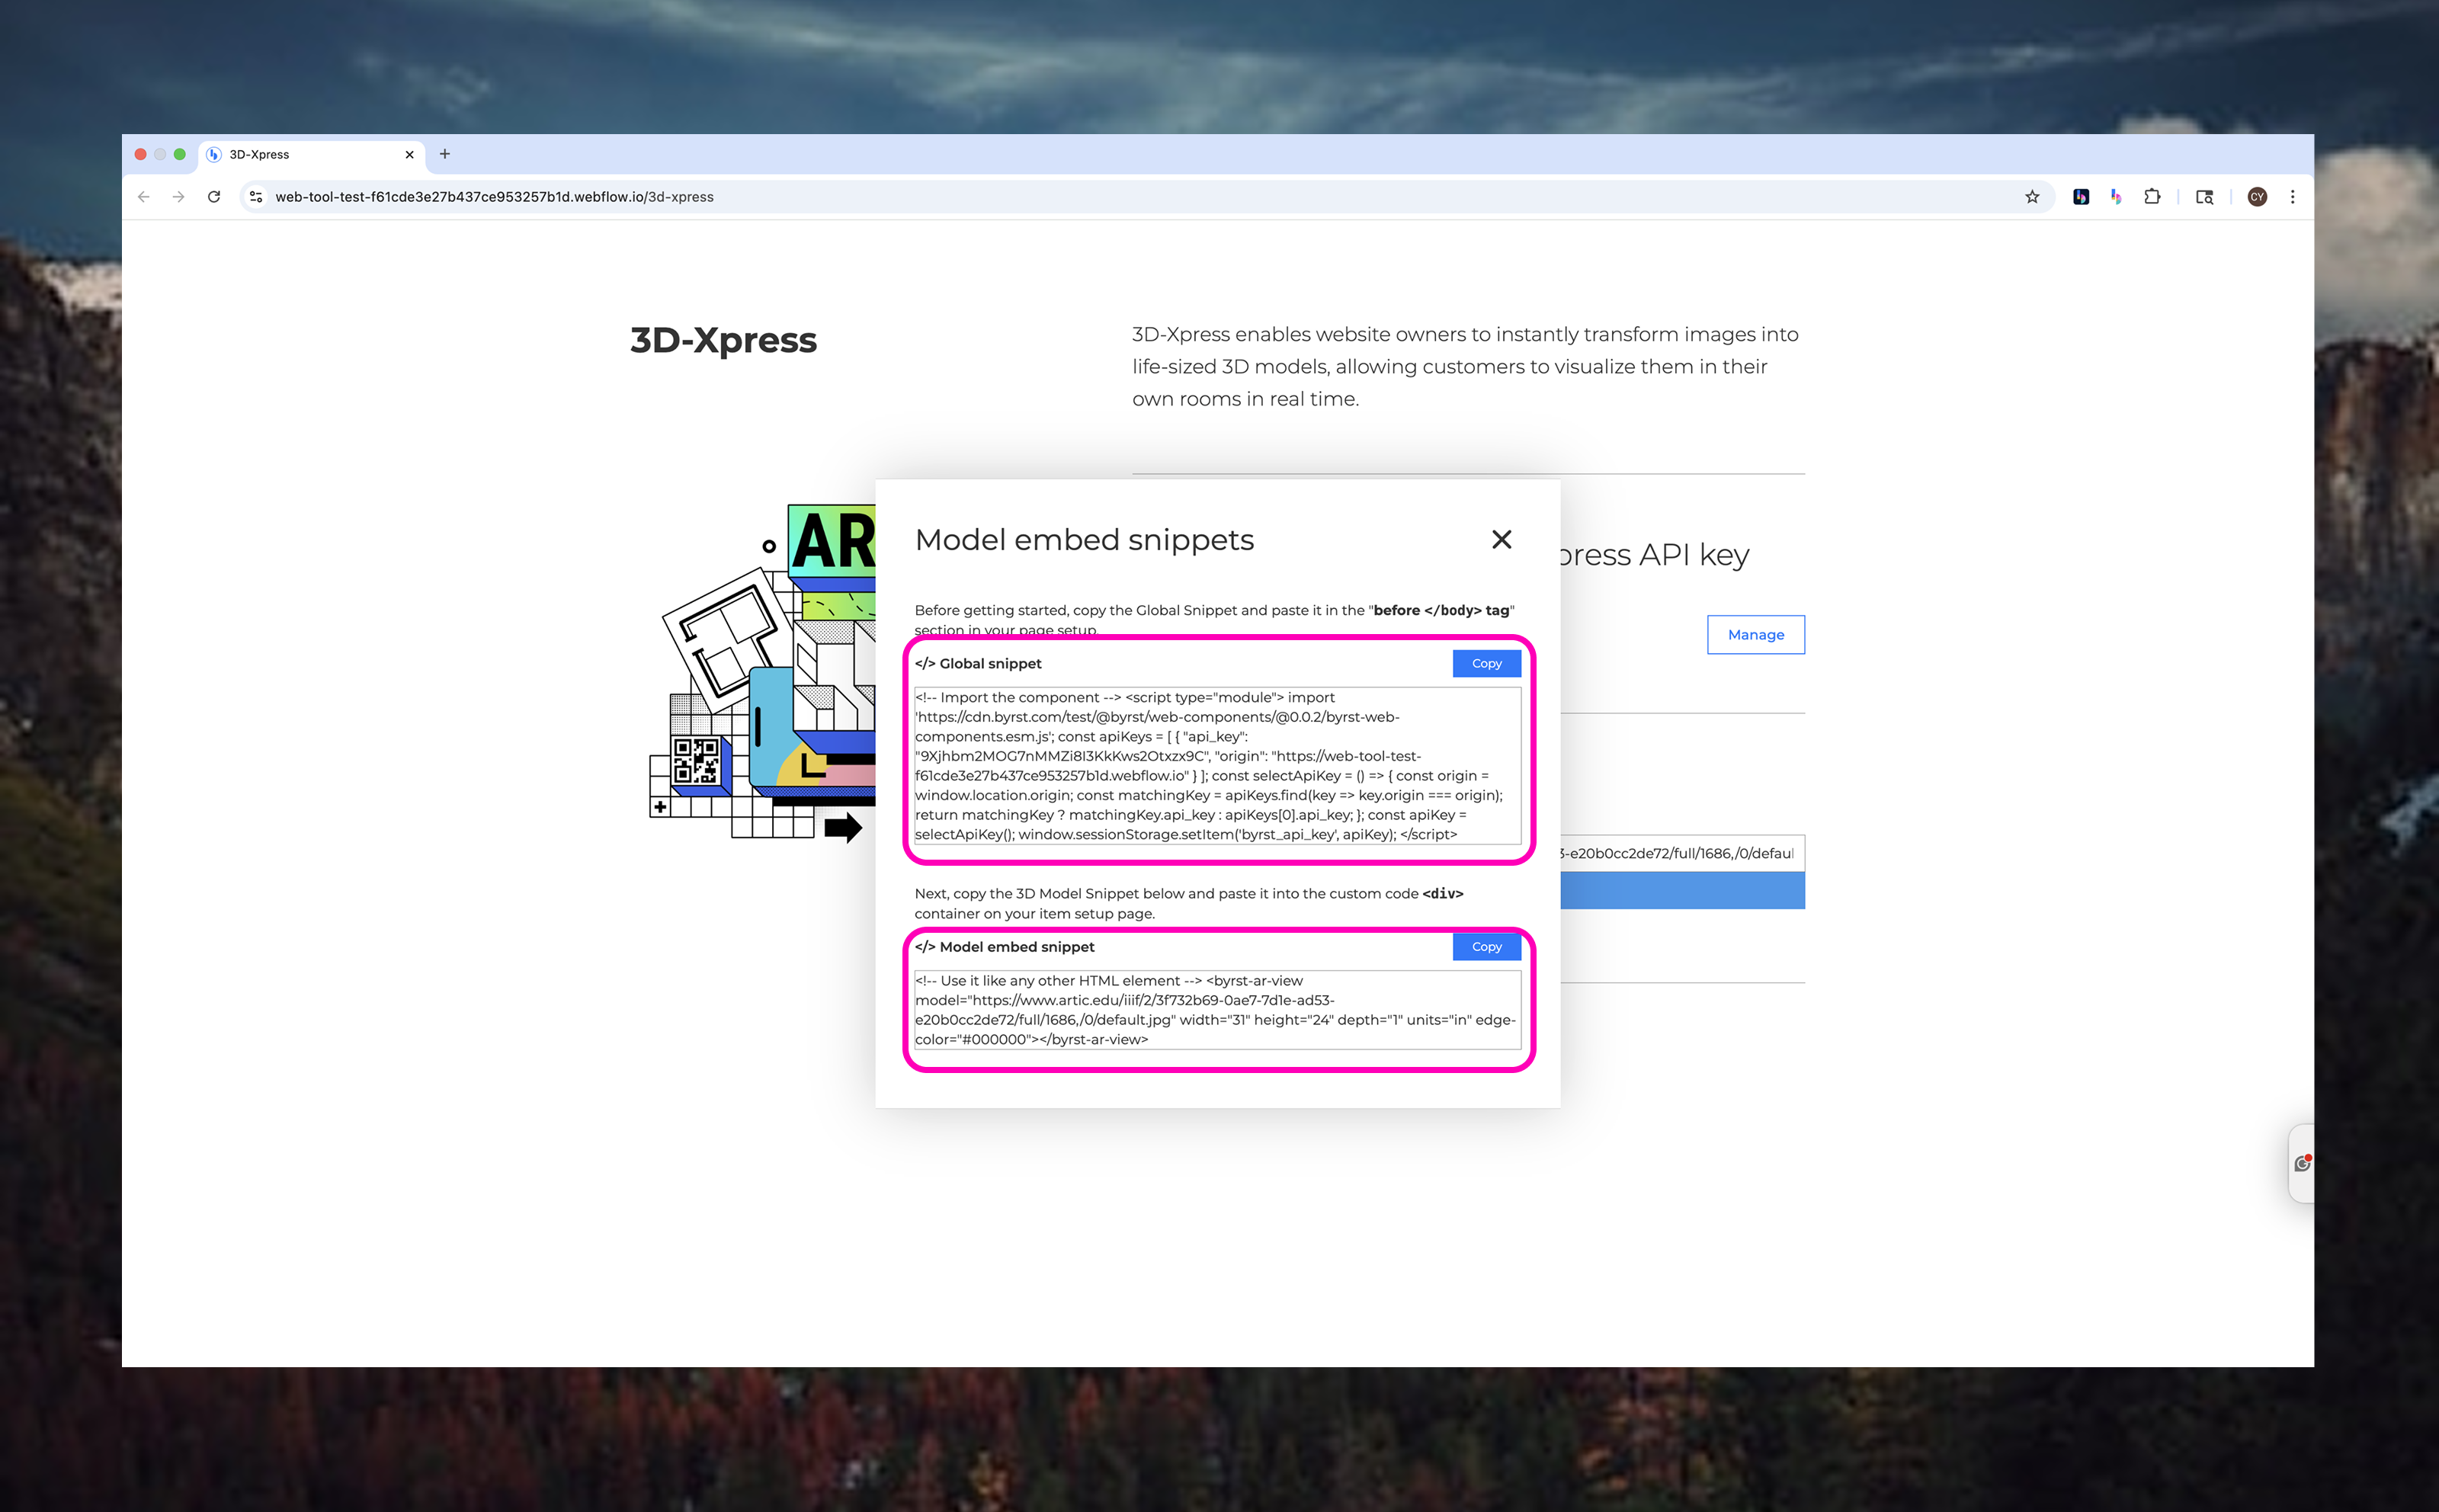
Task: Click inside the Global snippet code box
Action: (x=1216, y=766)
